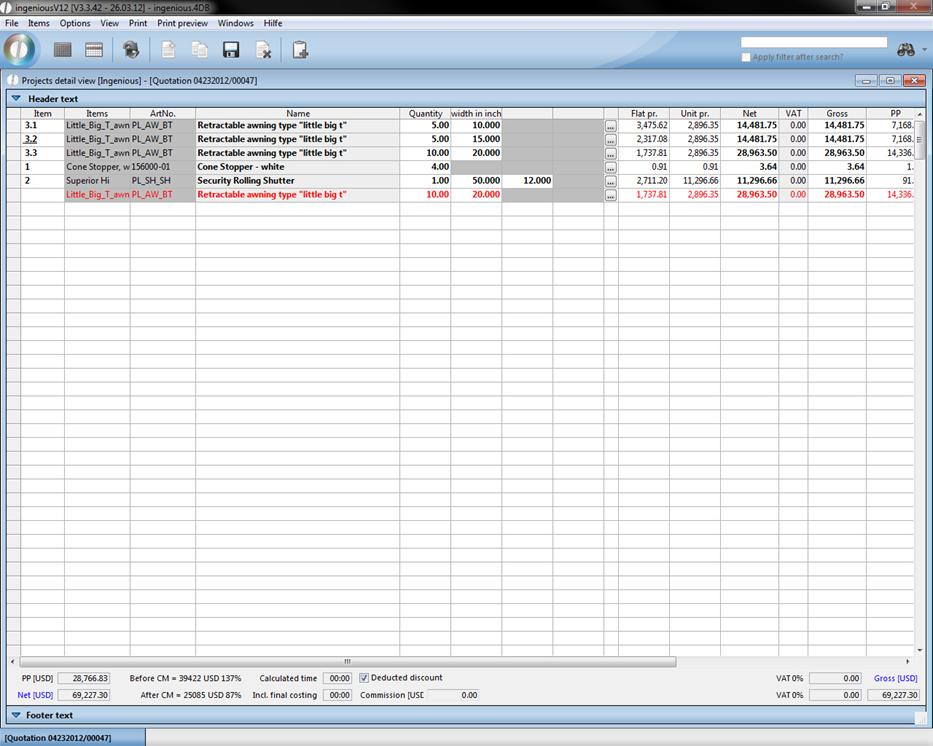Click the refresh globe toolbar icon
The height and width of the screenshot is (746, 933).
pyautogui.click(x=130, y=50)
